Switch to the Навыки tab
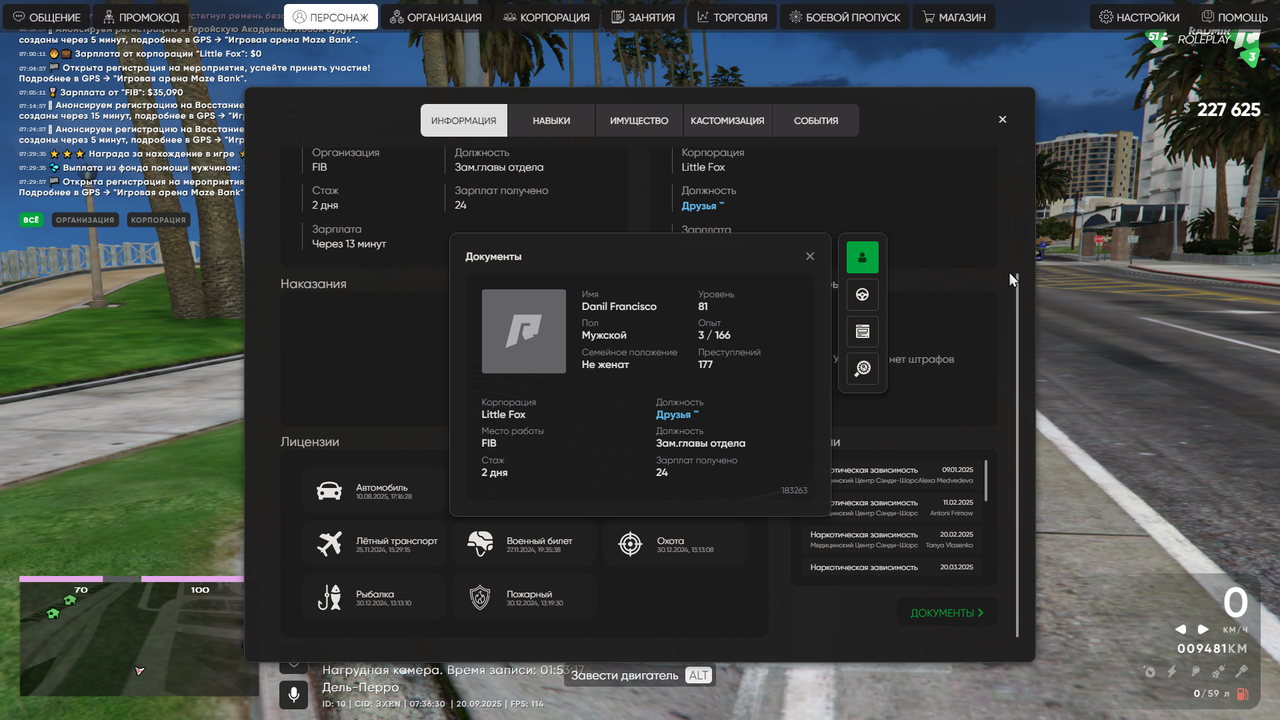 tap(551, 120)
